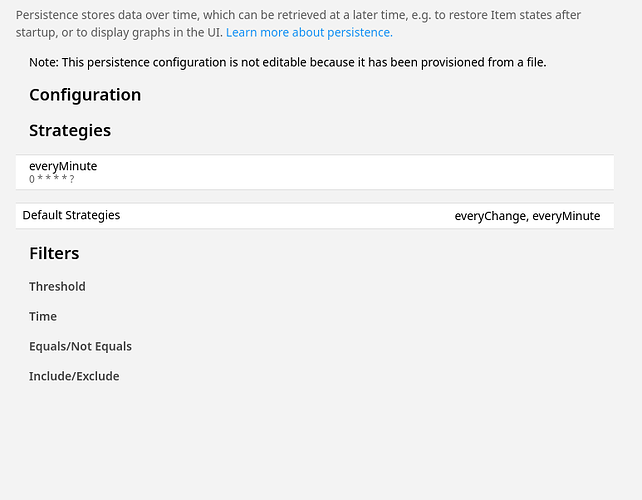Select the Include/Exclude filter heading

point(74,376)
